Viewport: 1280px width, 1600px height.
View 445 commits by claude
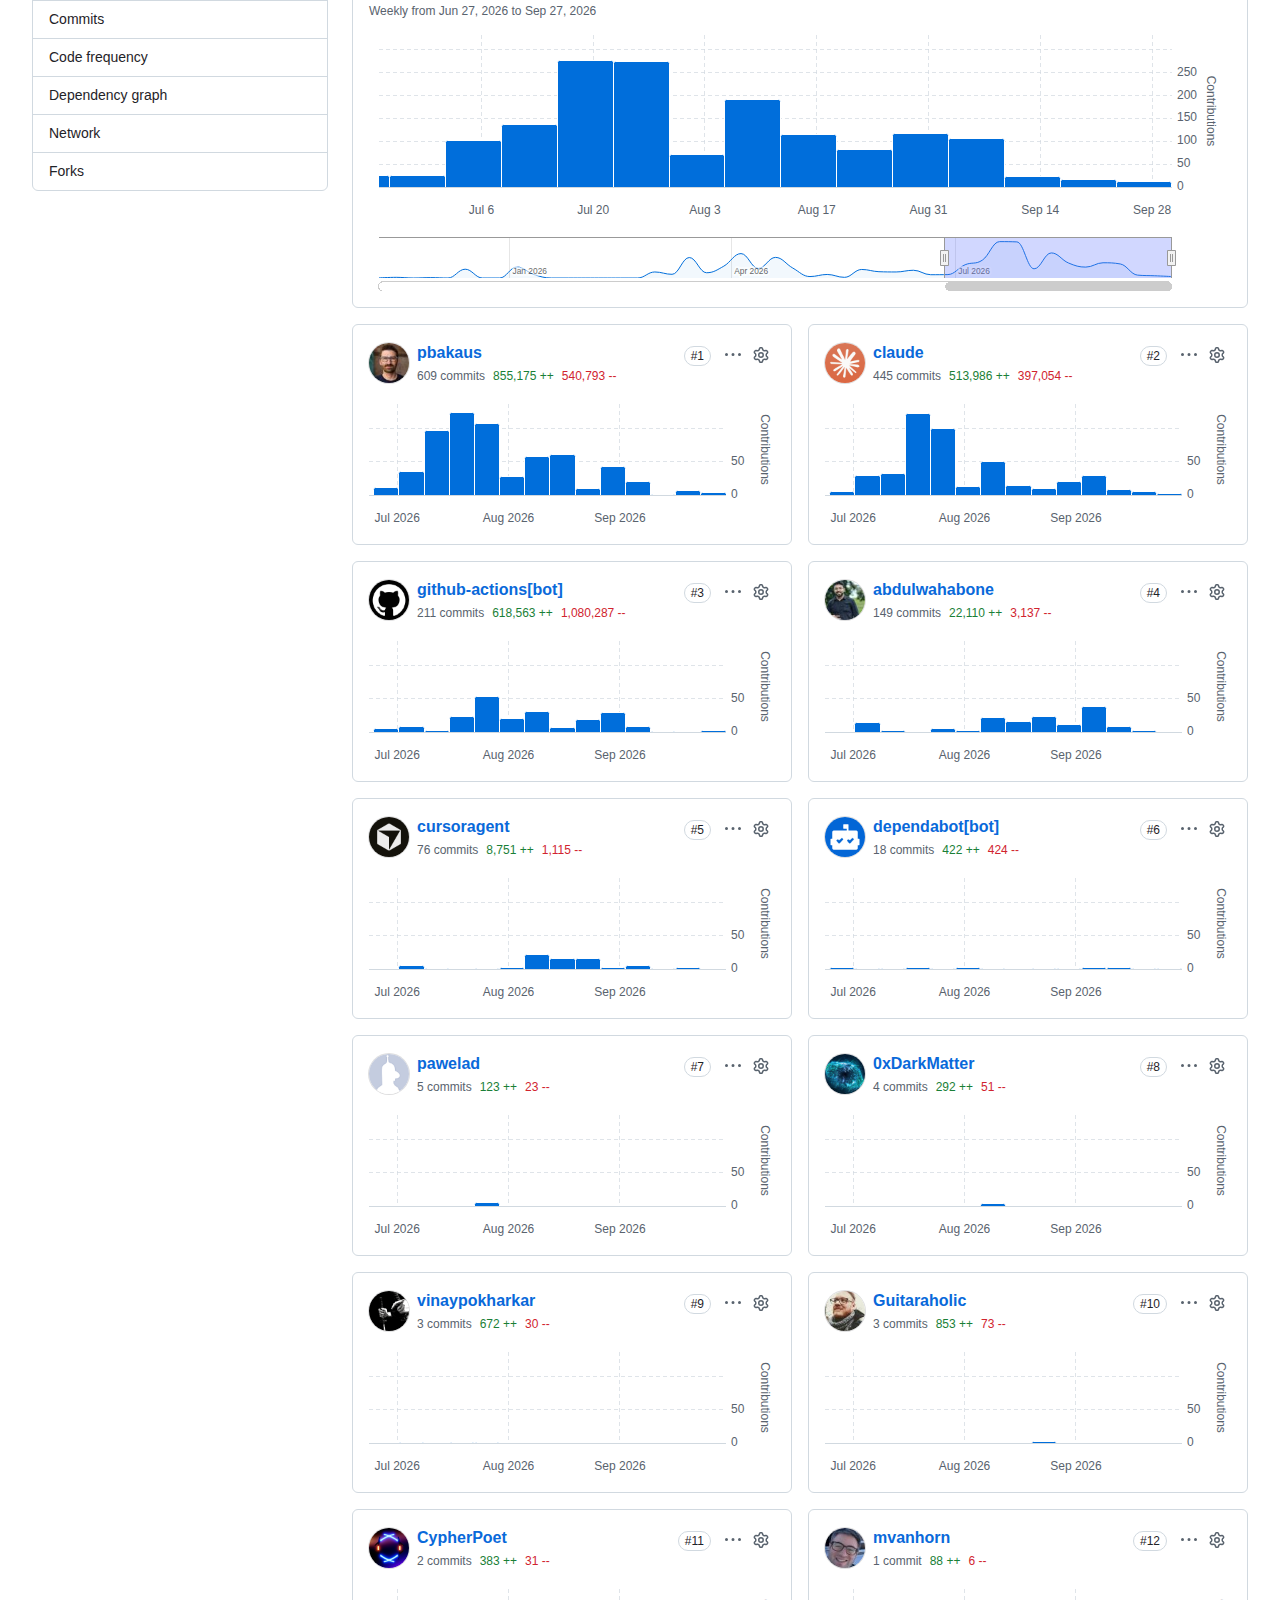click(x=907, y=376)
